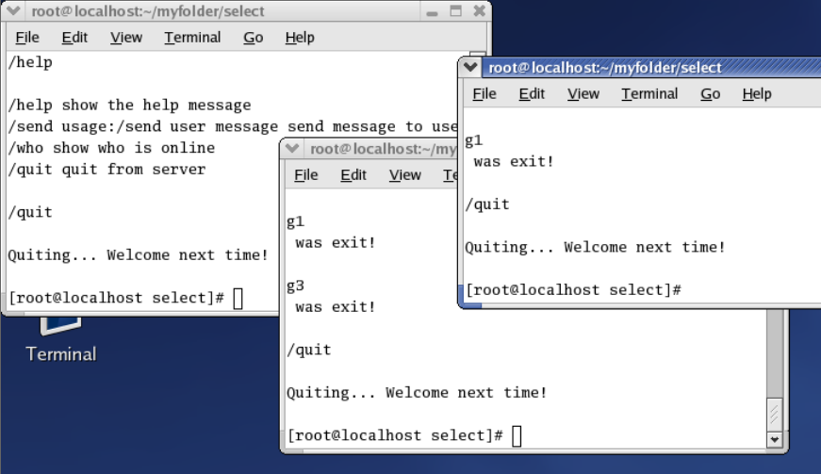
Task: Open View menu in the right terminal window
Action: tap(583, 94)
